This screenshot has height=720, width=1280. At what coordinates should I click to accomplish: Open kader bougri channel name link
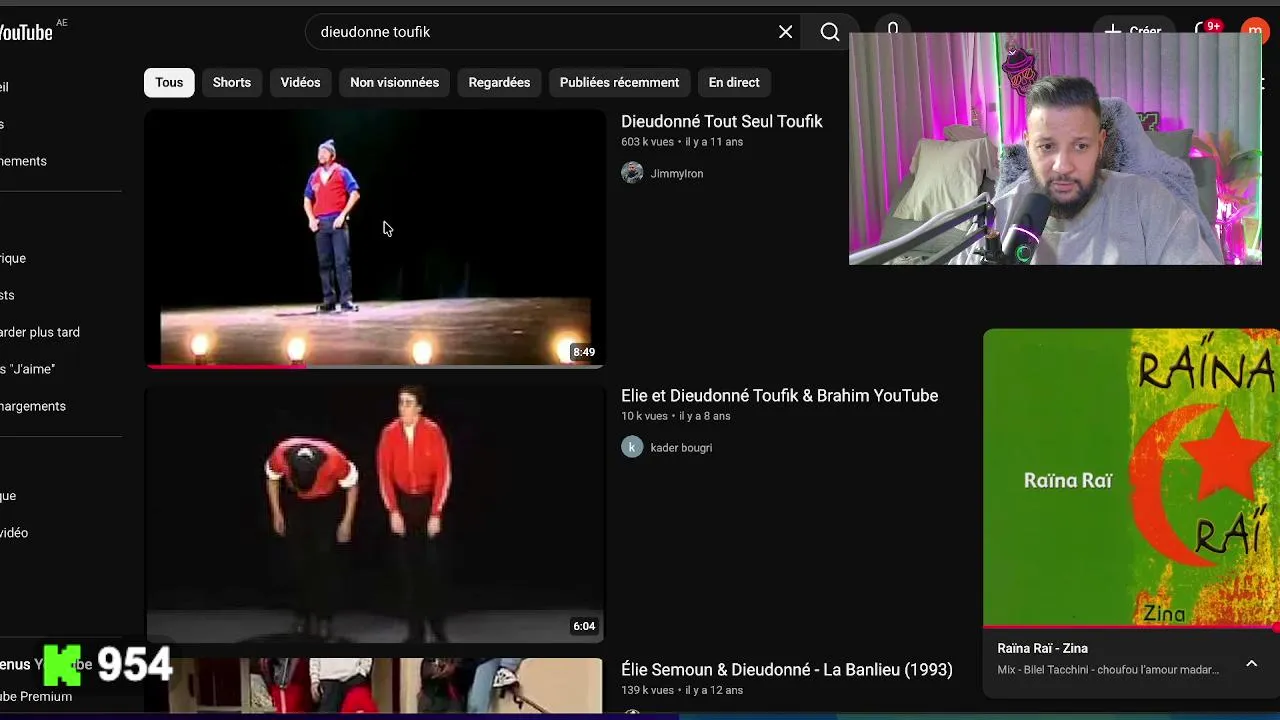pos(681,447)
